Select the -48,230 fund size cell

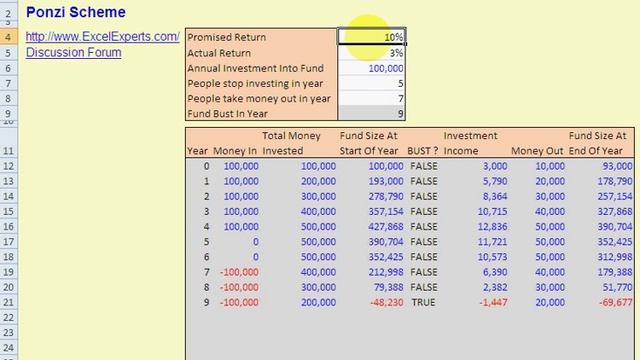point(386,302)
